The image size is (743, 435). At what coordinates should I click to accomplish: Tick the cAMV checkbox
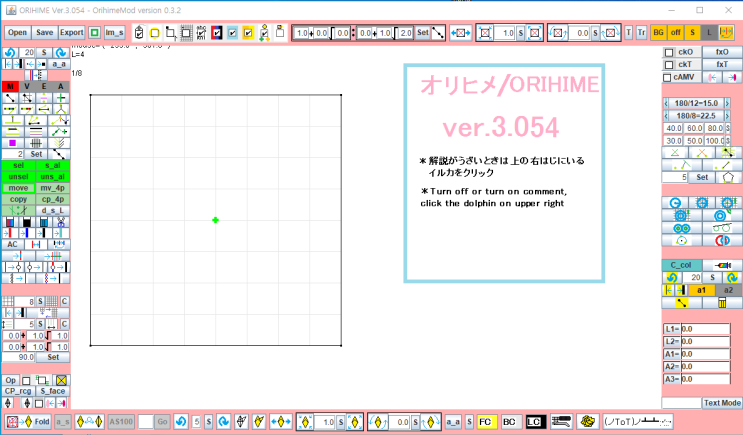pyautogui.click(x=667, y=77)
